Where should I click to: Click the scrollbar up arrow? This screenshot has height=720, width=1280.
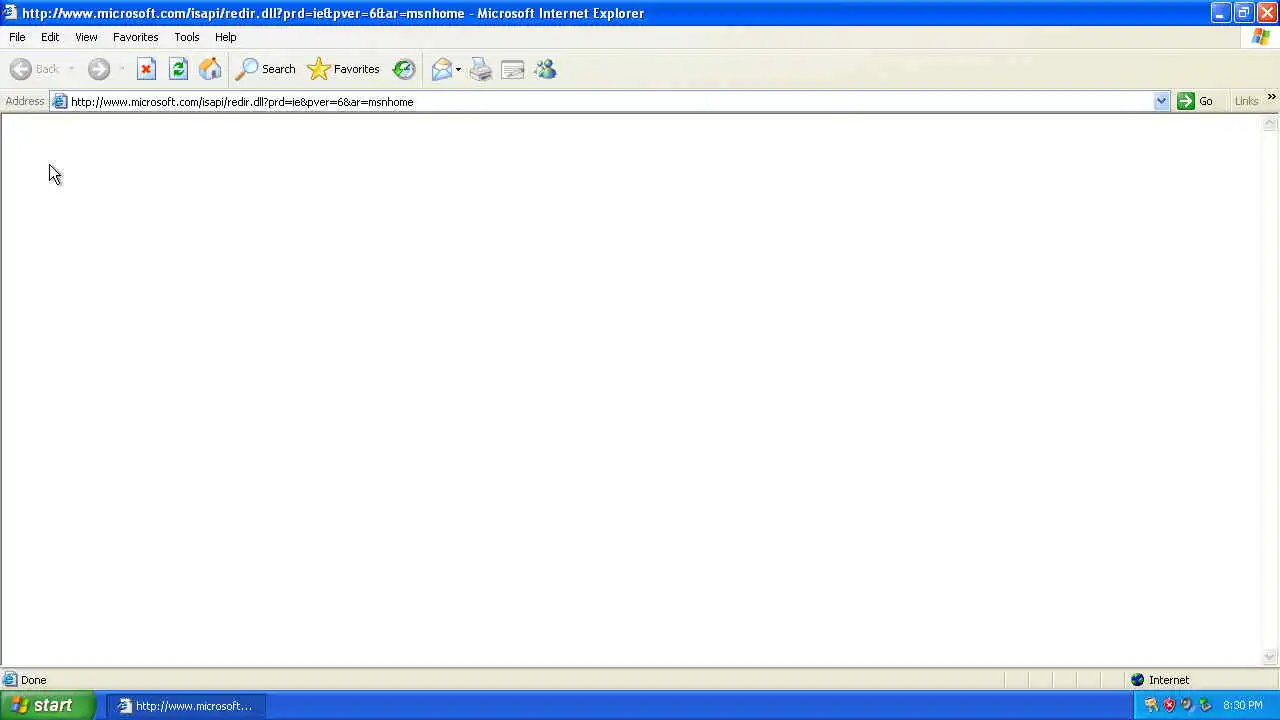point(1271,123)
